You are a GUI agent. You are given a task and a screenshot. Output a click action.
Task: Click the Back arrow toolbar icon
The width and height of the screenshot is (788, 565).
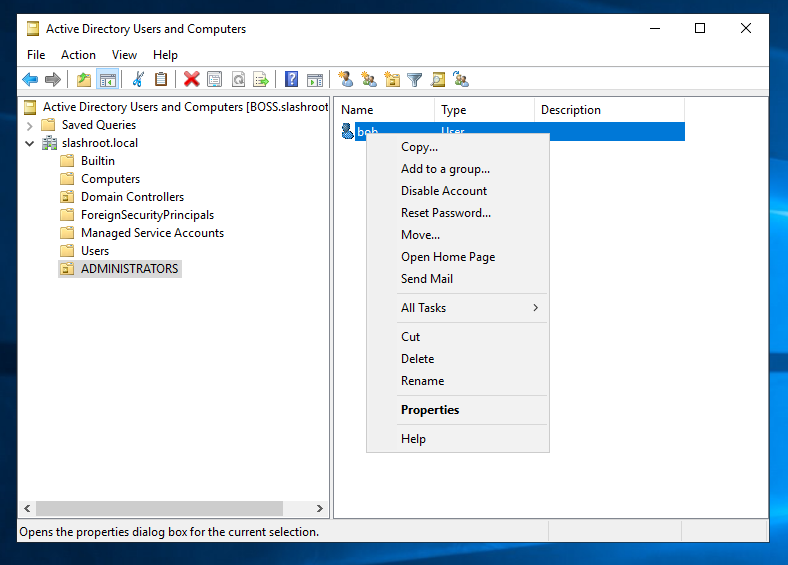click(30, 80)
